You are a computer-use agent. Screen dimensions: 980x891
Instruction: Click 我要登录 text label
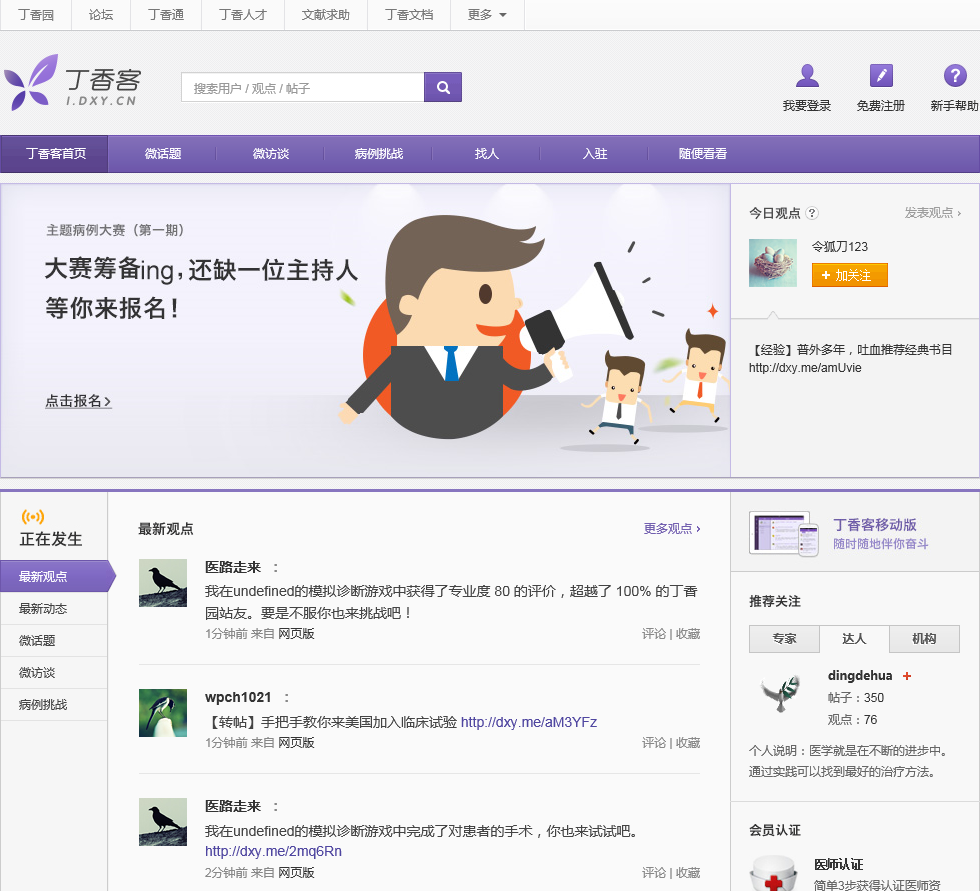pos(807,106)
